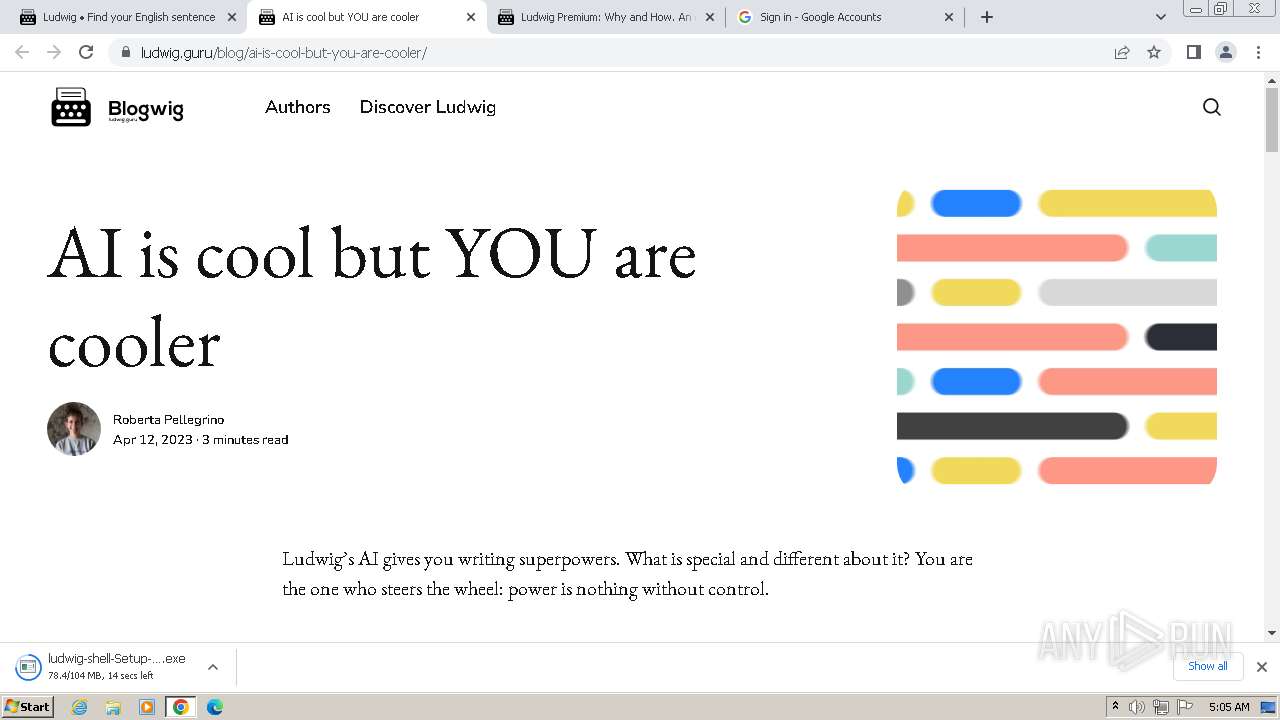The image size is (1280, 720).
Task: Open Chrome taskbar icon
Action: click(x=180, y=707)
